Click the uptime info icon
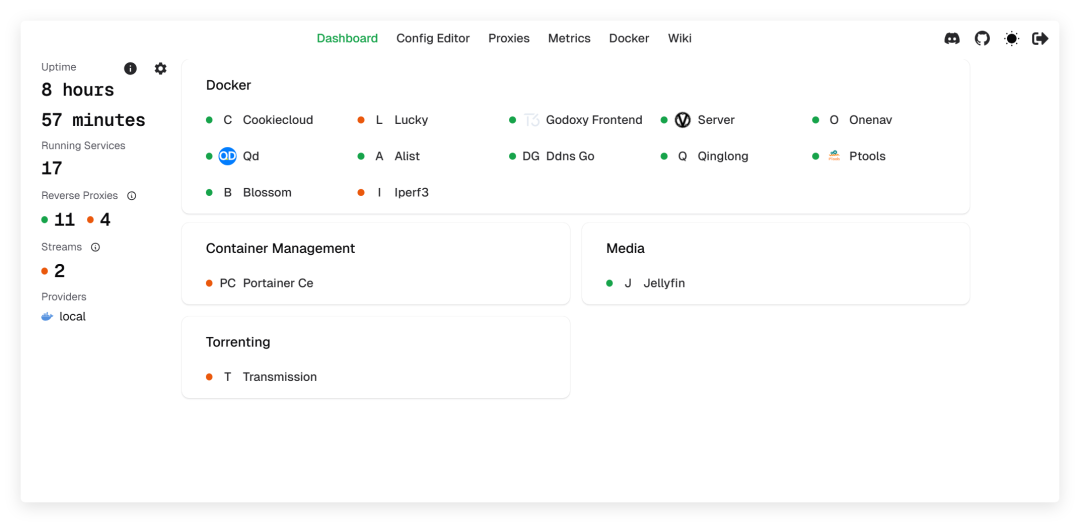The width and height of the screenshot is (1080, 523). pos(130,68)
